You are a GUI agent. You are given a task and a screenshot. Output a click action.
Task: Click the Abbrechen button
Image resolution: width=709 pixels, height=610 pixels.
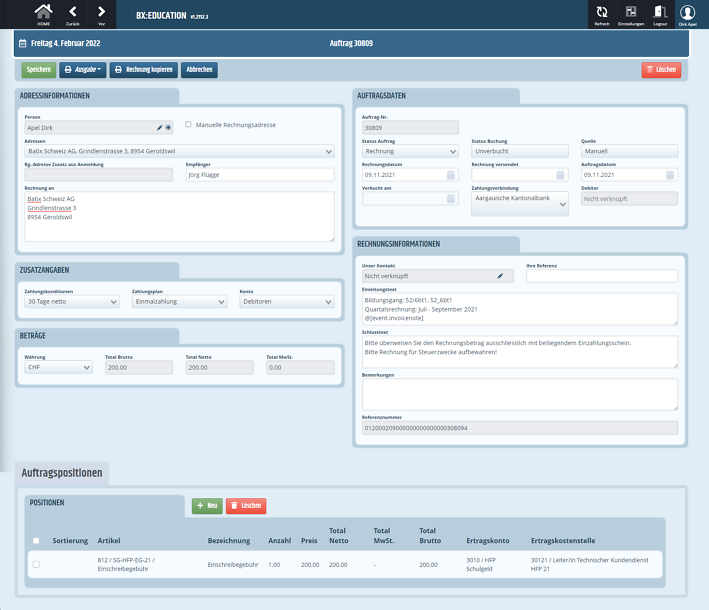pyautogui.click(x=199, y=70)
